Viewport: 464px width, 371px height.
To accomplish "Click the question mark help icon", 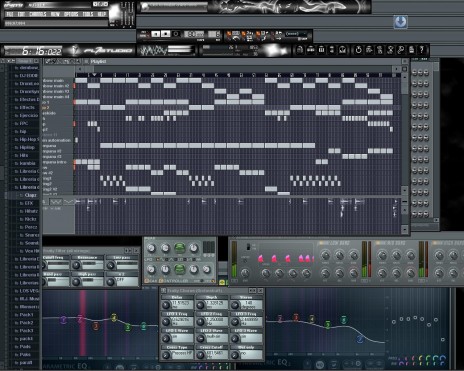I will 422,50.
